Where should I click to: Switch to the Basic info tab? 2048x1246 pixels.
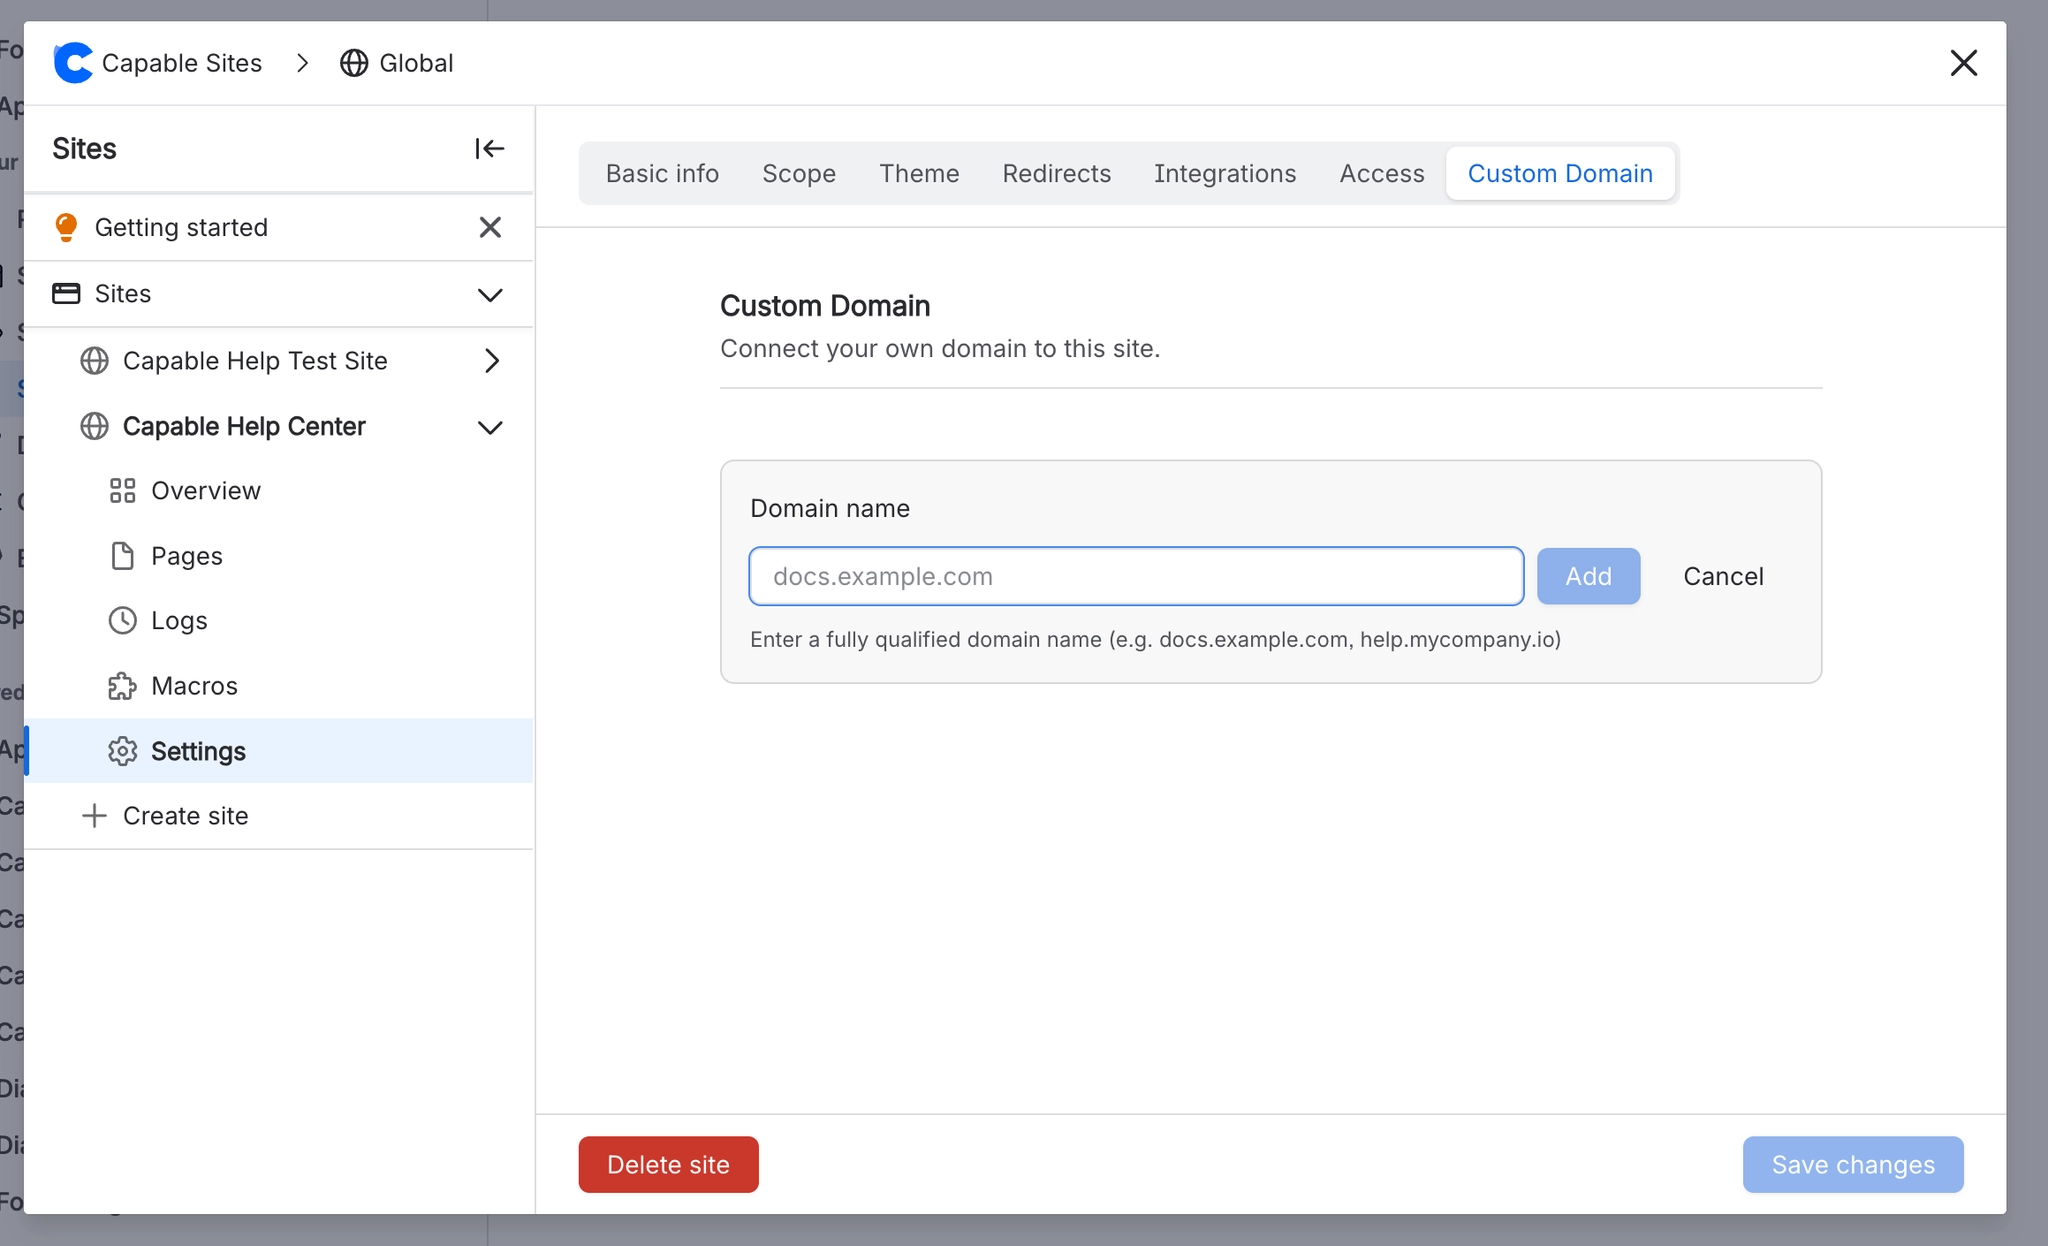(x=662, y=174)
